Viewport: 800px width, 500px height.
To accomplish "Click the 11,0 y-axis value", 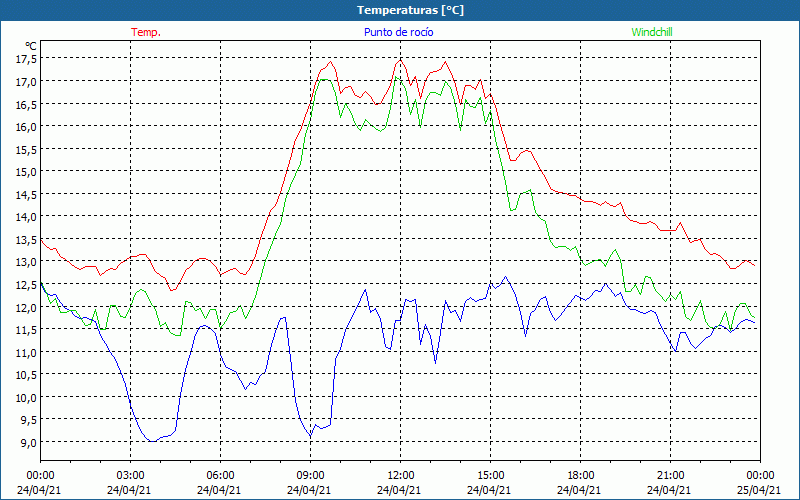I will [26, 352].
